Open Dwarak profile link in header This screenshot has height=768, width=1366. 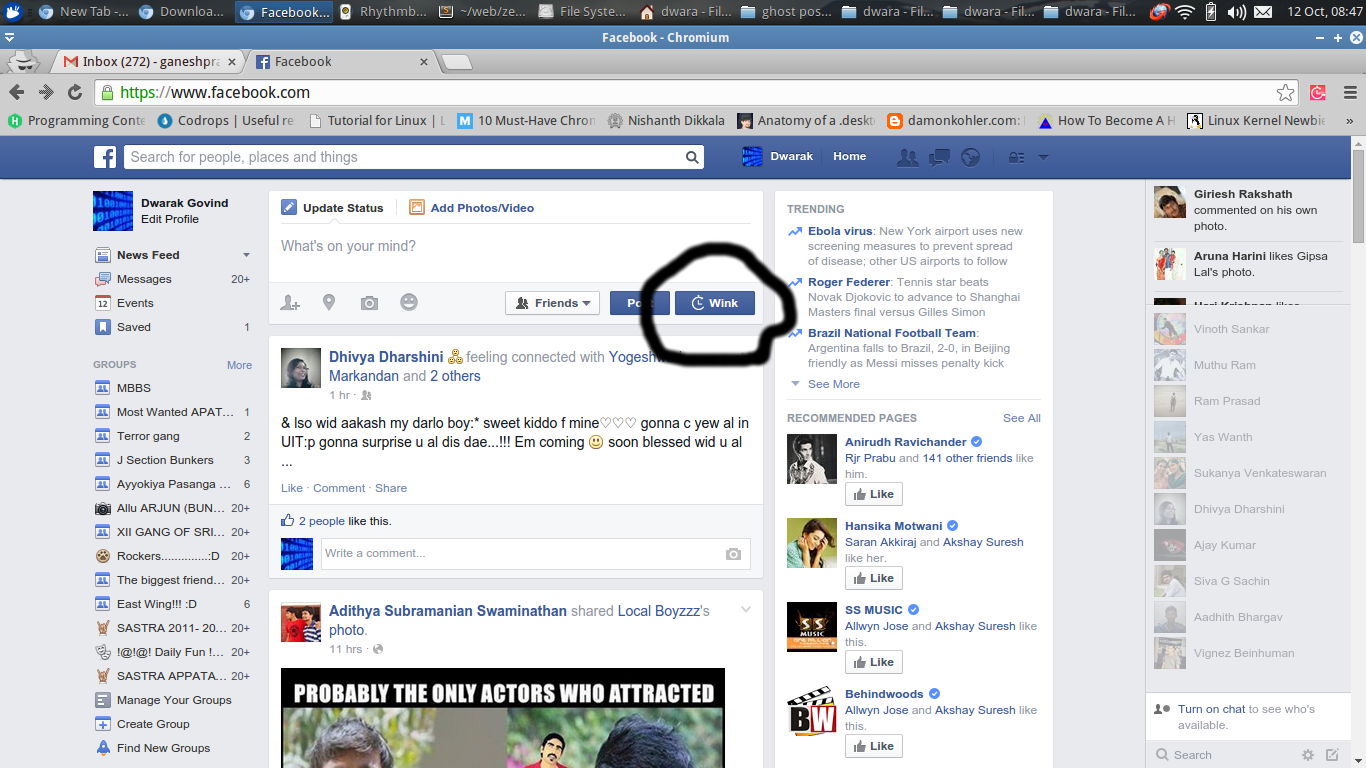click(x=778, y=156)
